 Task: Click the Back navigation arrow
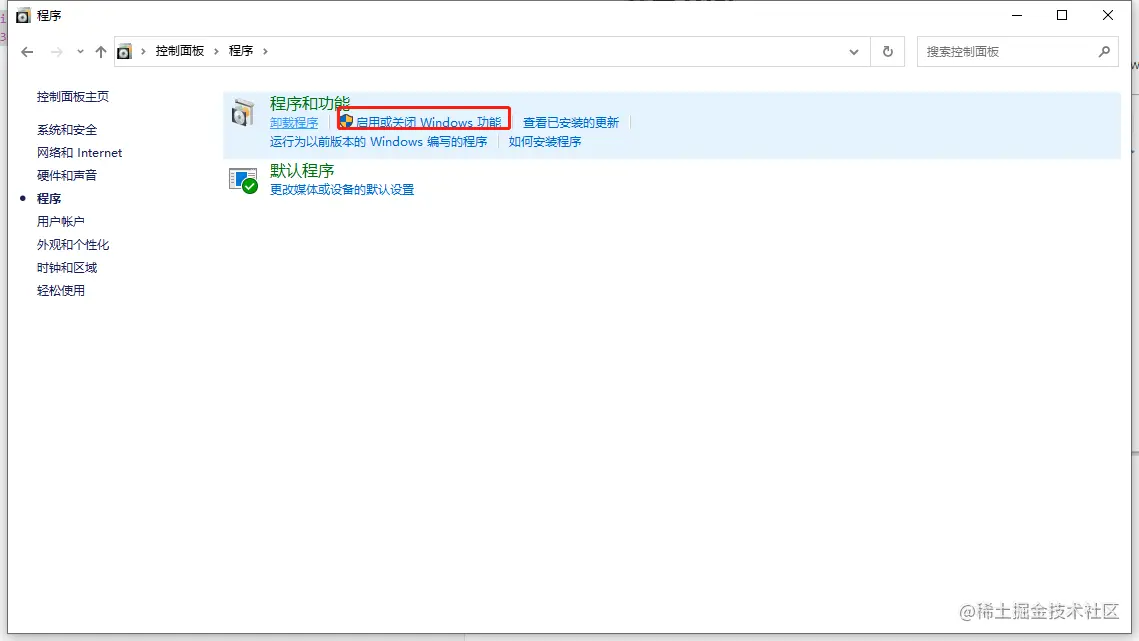27,52
